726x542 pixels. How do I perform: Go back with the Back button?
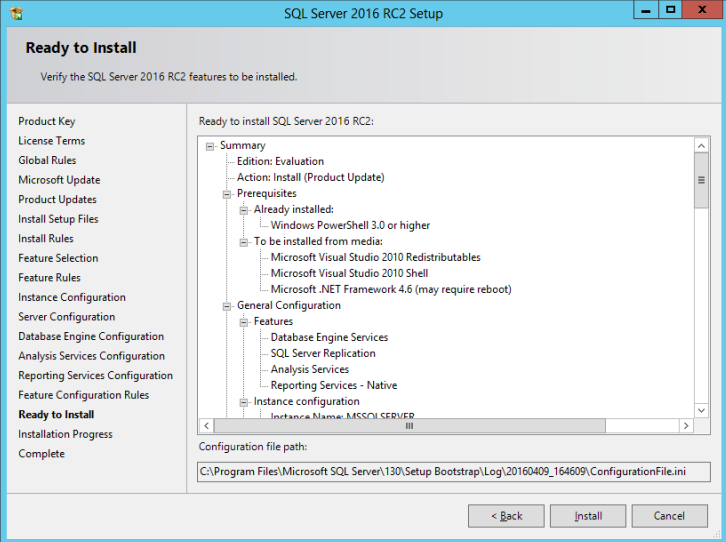click(506, 516)
